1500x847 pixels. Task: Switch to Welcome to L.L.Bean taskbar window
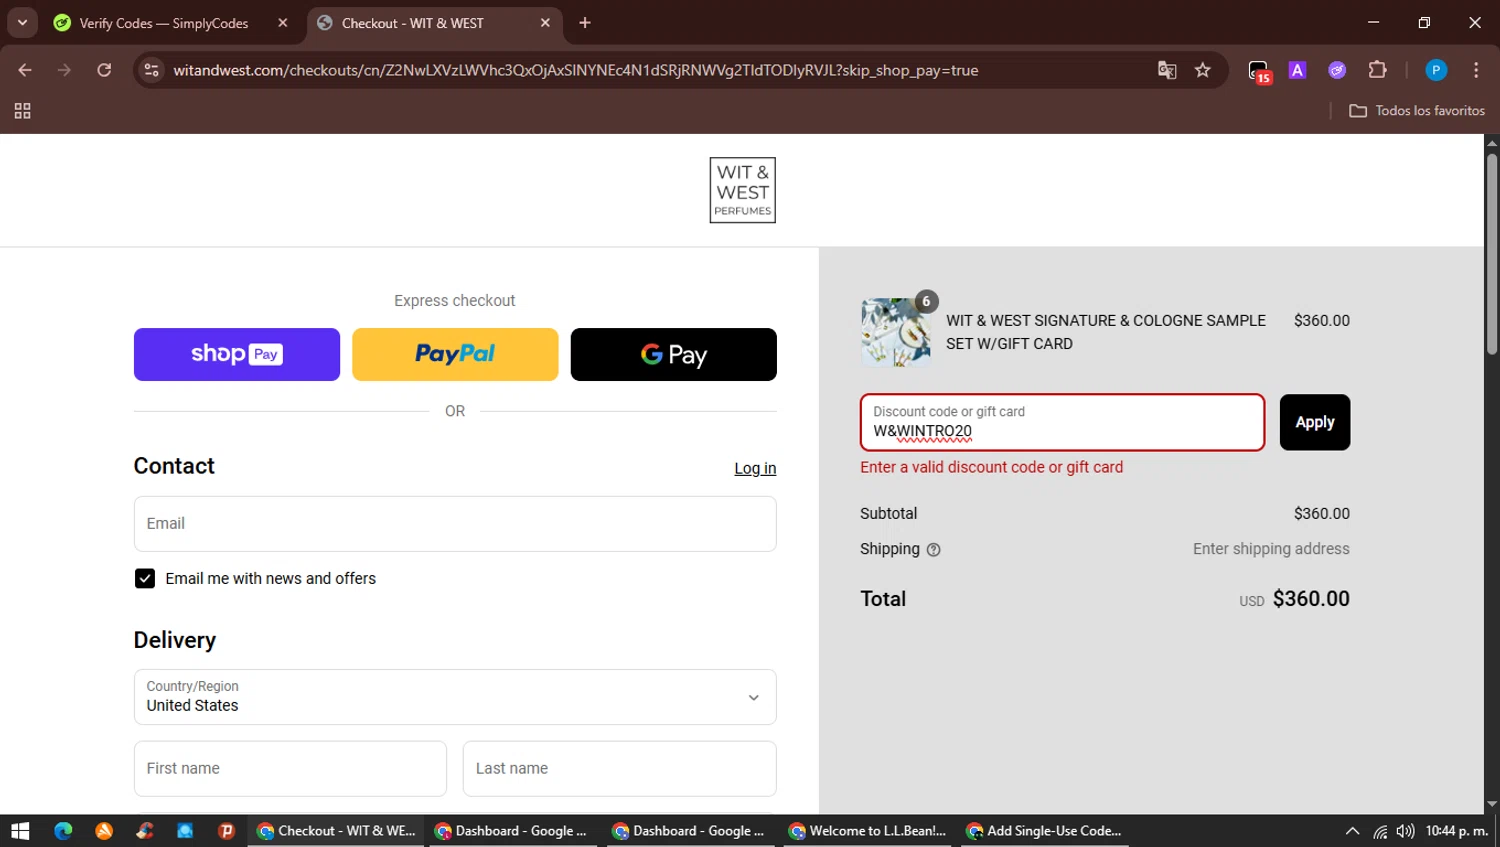coord(867,831)
